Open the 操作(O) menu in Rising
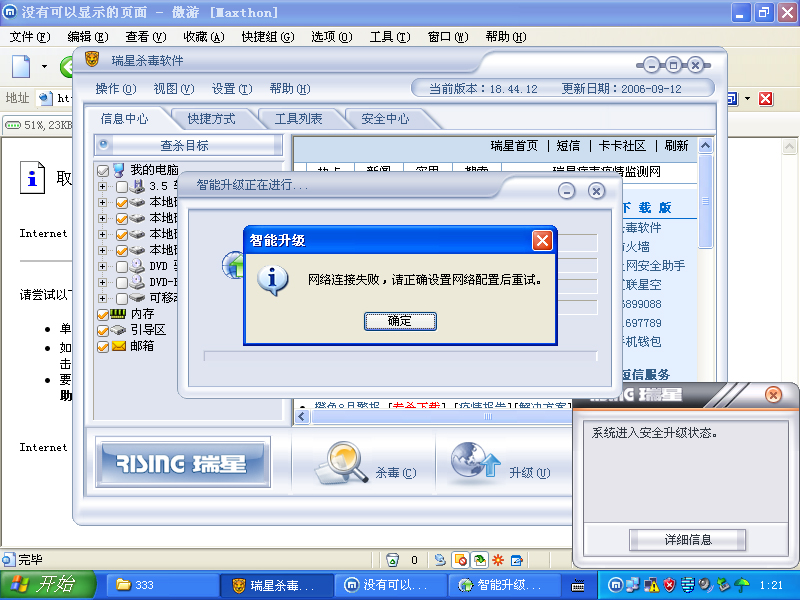Image resolution: width=800 pixels, height=600 pixels. pos(116,89)
